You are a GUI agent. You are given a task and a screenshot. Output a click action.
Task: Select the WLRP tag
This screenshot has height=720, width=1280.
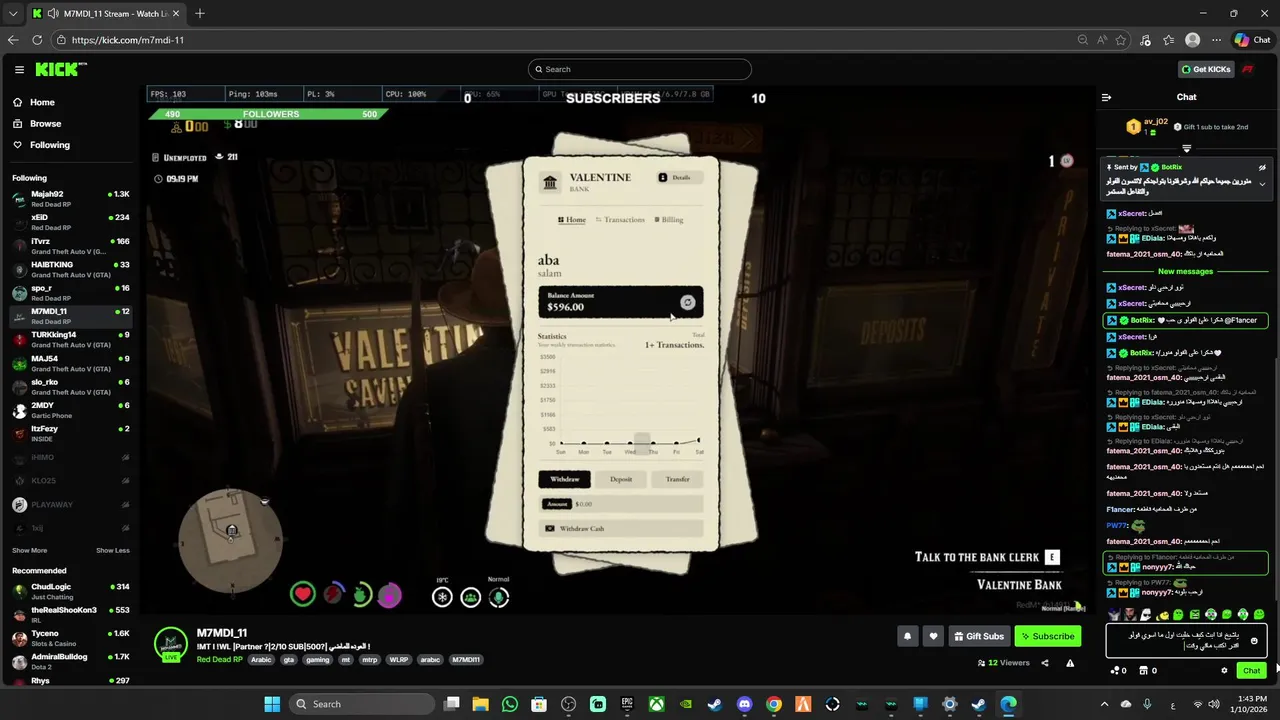[x=399, y=660]
